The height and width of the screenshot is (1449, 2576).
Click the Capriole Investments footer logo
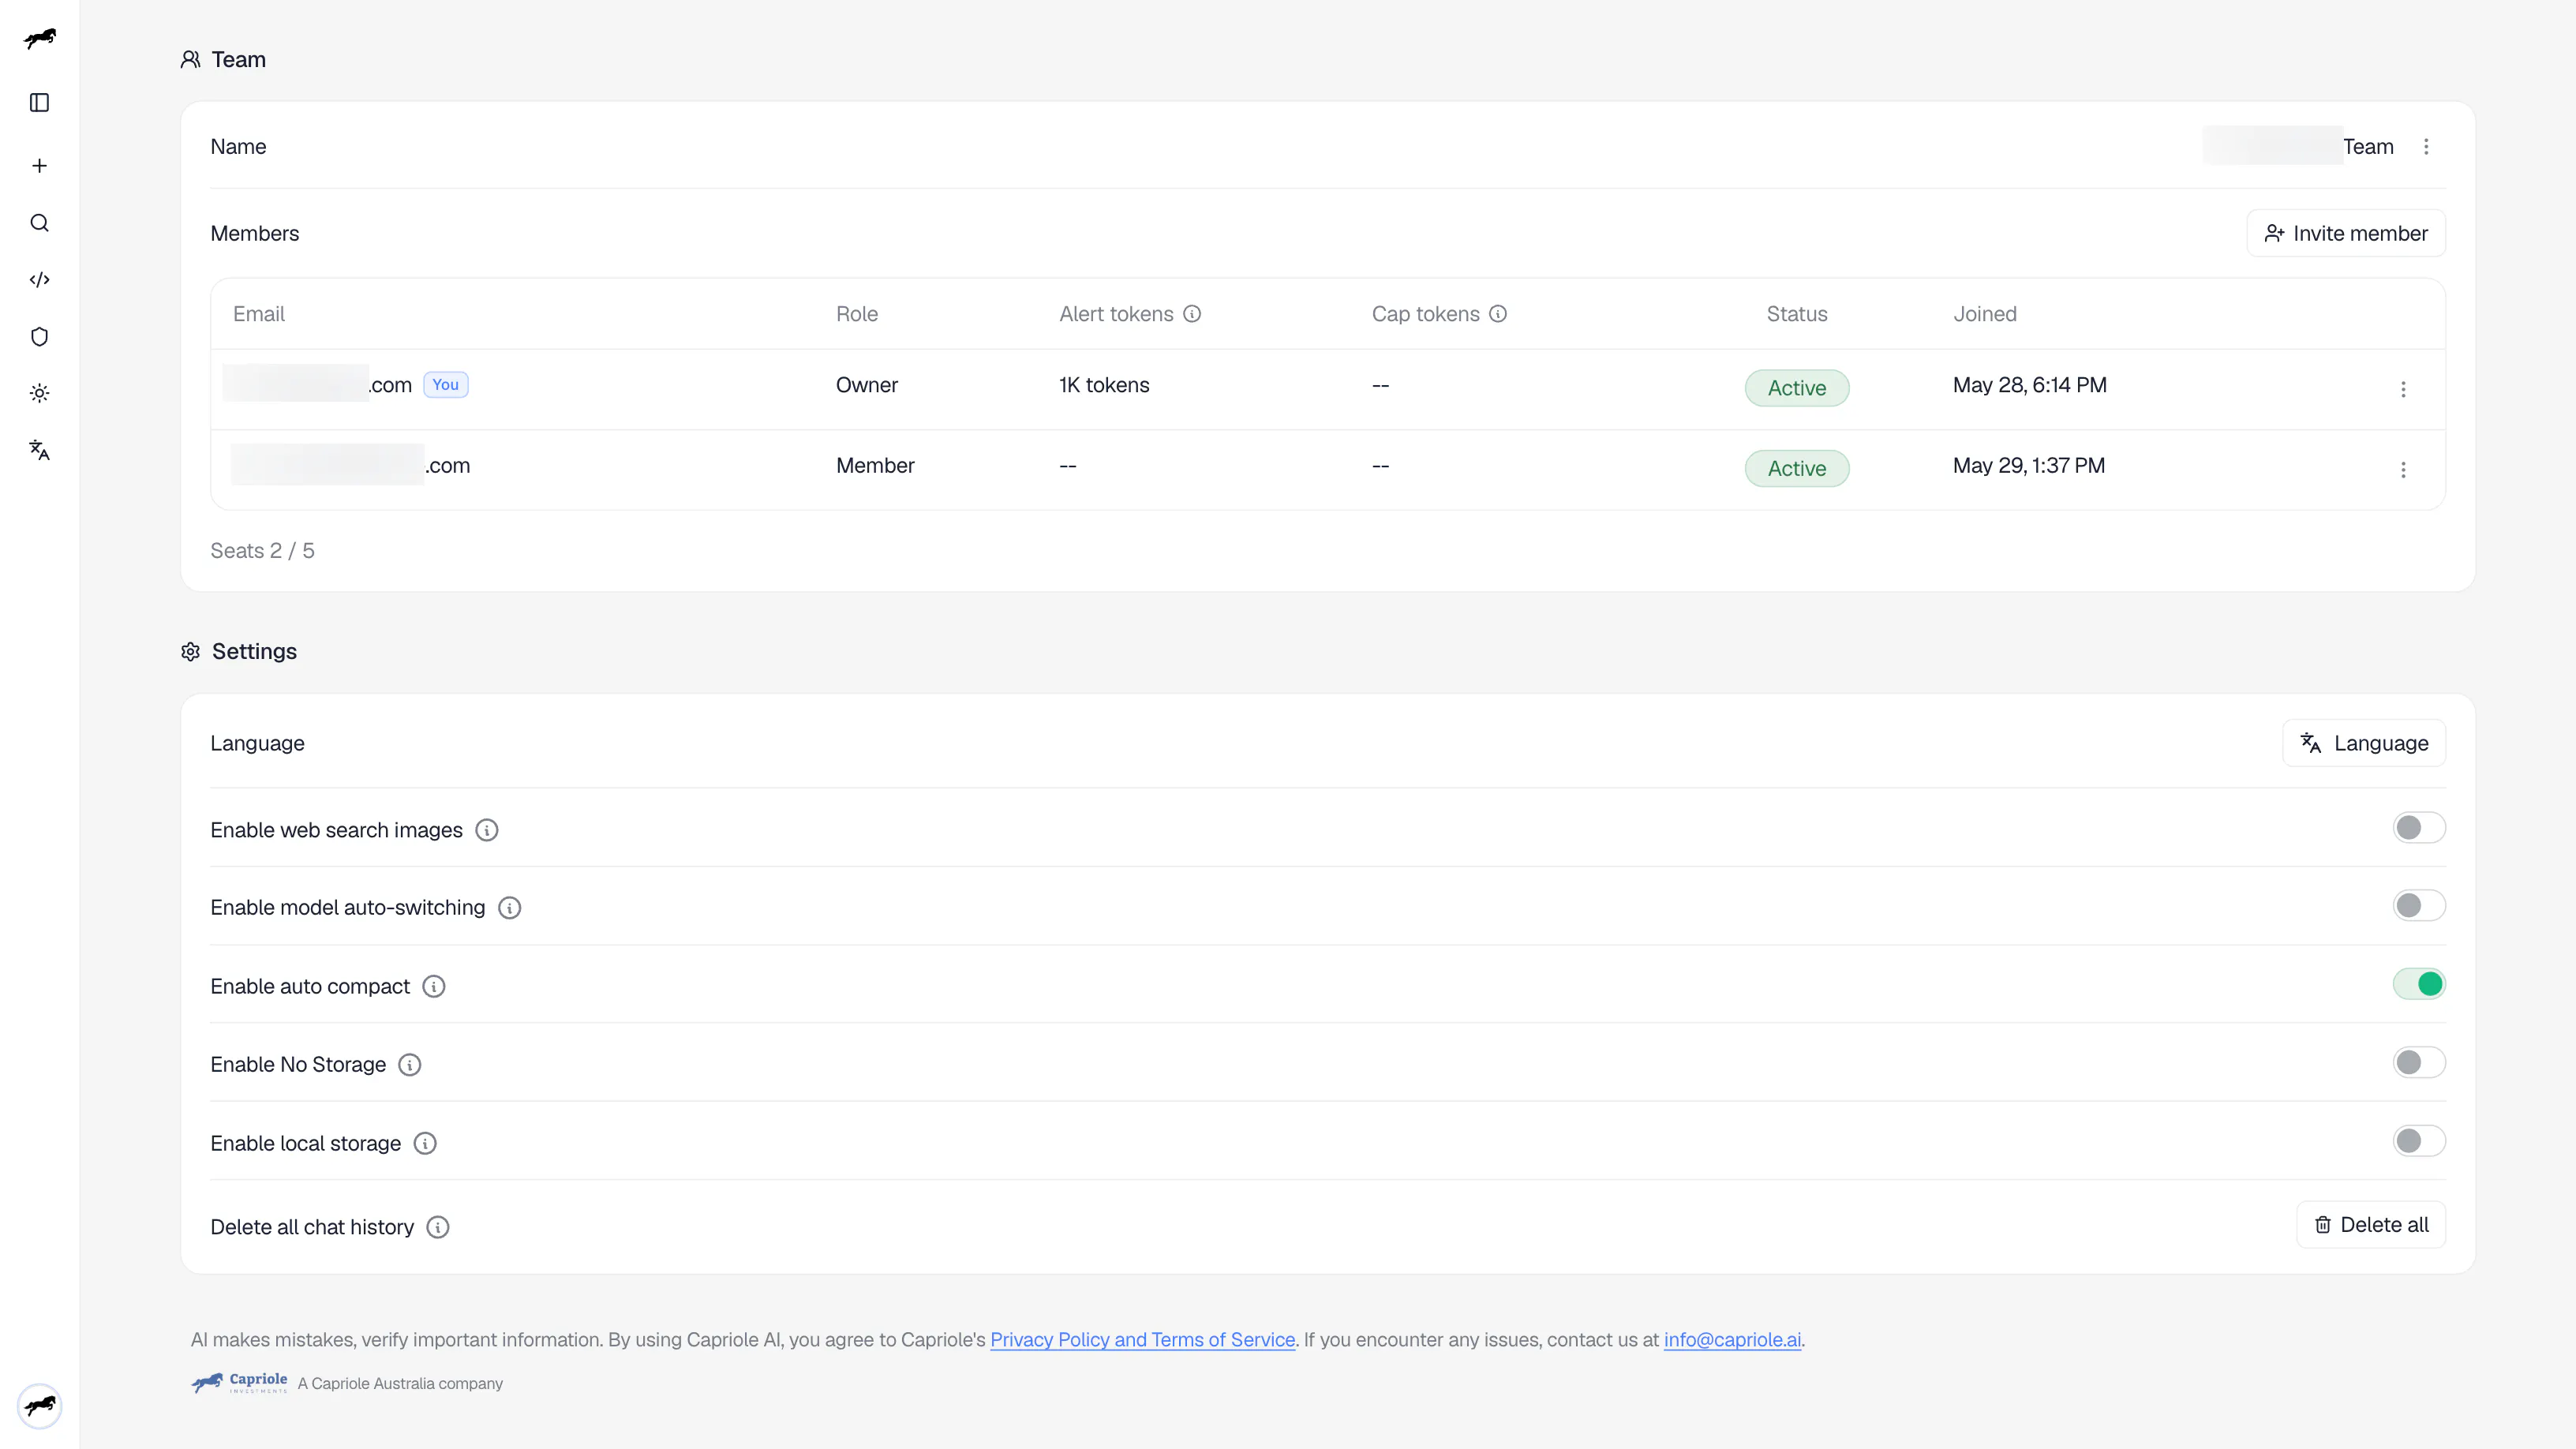pyautogui.click(x=239, y=1383)
